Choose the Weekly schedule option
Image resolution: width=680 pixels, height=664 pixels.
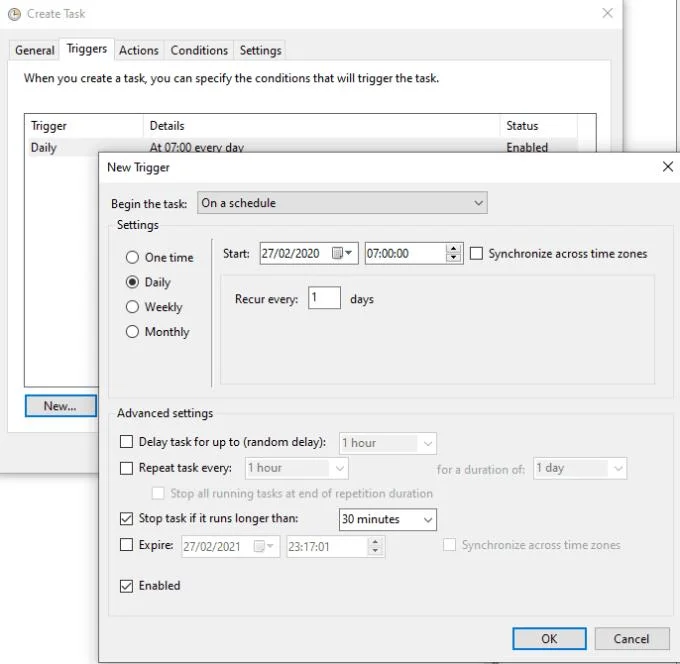coord(132,307)
